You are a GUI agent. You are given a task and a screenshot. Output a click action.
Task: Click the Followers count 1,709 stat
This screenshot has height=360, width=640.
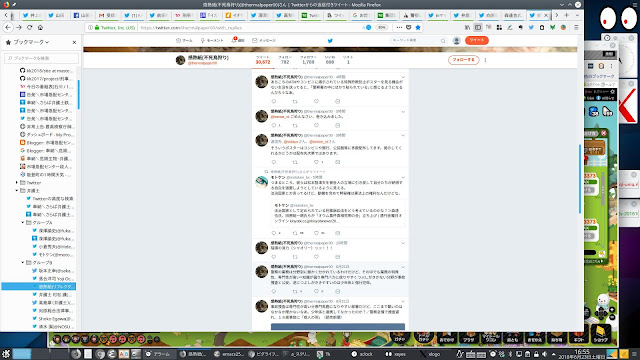[x=308, y=60]
